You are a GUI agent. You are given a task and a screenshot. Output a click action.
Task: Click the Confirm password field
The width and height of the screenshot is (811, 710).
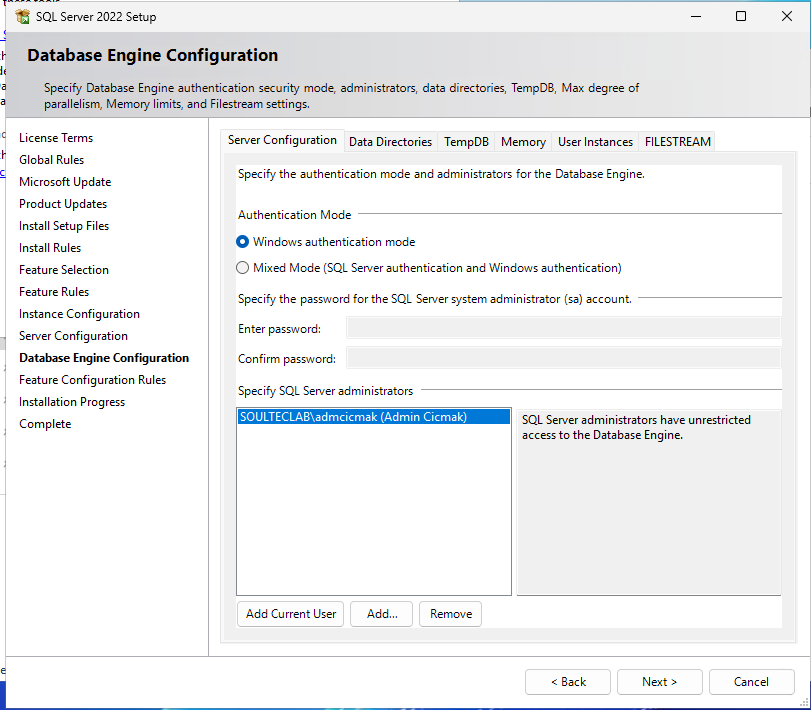pyautogui.click(x=563, y=358)
